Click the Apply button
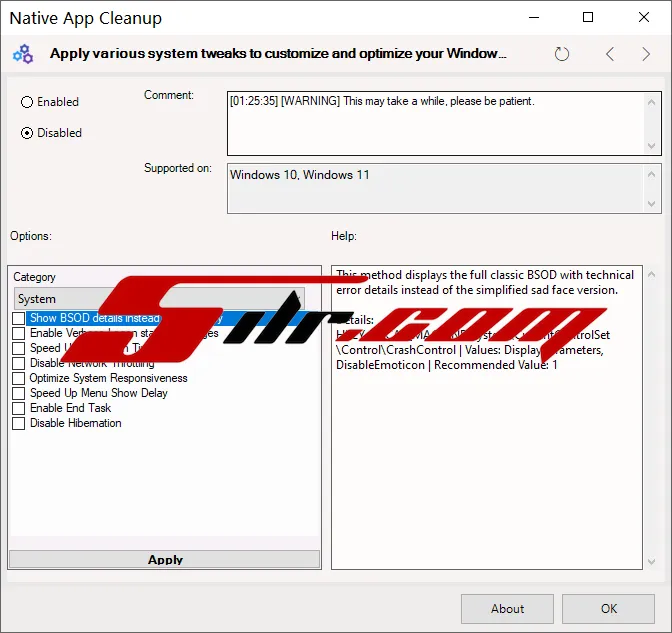Image resolution: width=672 pixels, height=633 pixels. [165, 559]
